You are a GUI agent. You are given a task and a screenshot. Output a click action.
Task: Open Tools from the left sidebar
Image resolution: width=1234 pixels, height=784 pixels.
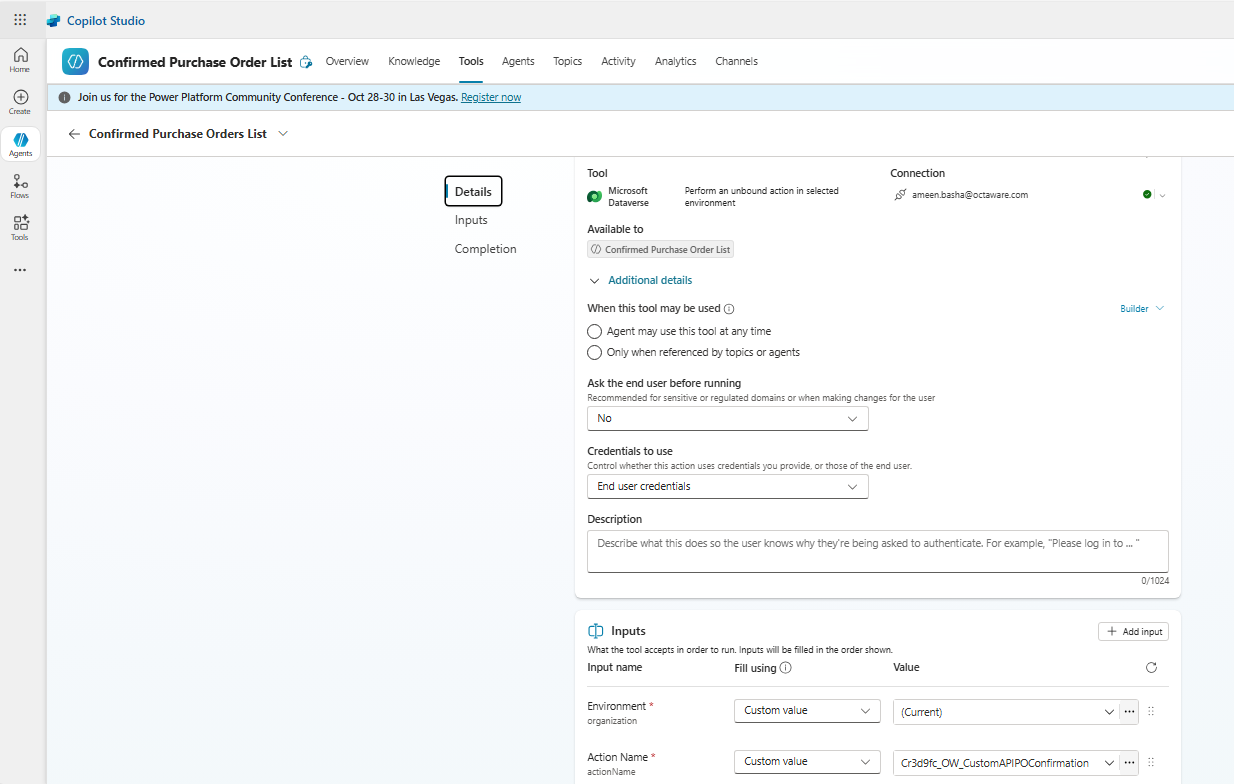(x=20, y=228)
